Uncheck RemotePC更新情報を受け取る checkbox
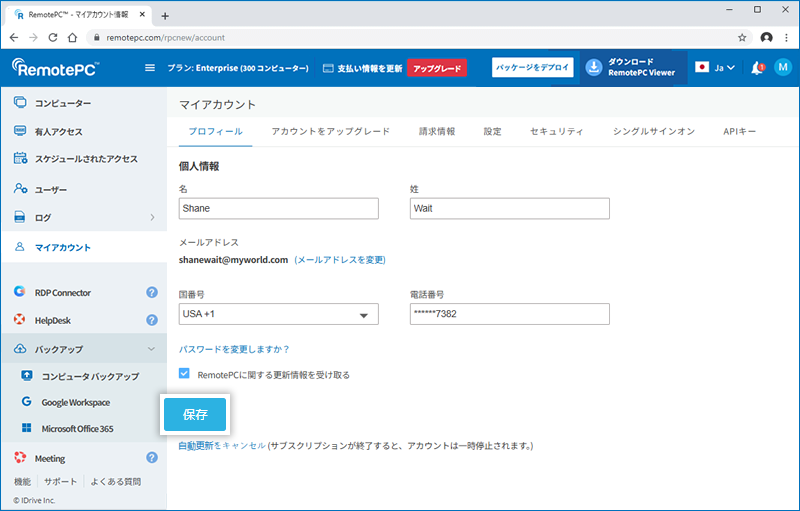The width and height of the screenshot is (800, 511). (184, 373)
